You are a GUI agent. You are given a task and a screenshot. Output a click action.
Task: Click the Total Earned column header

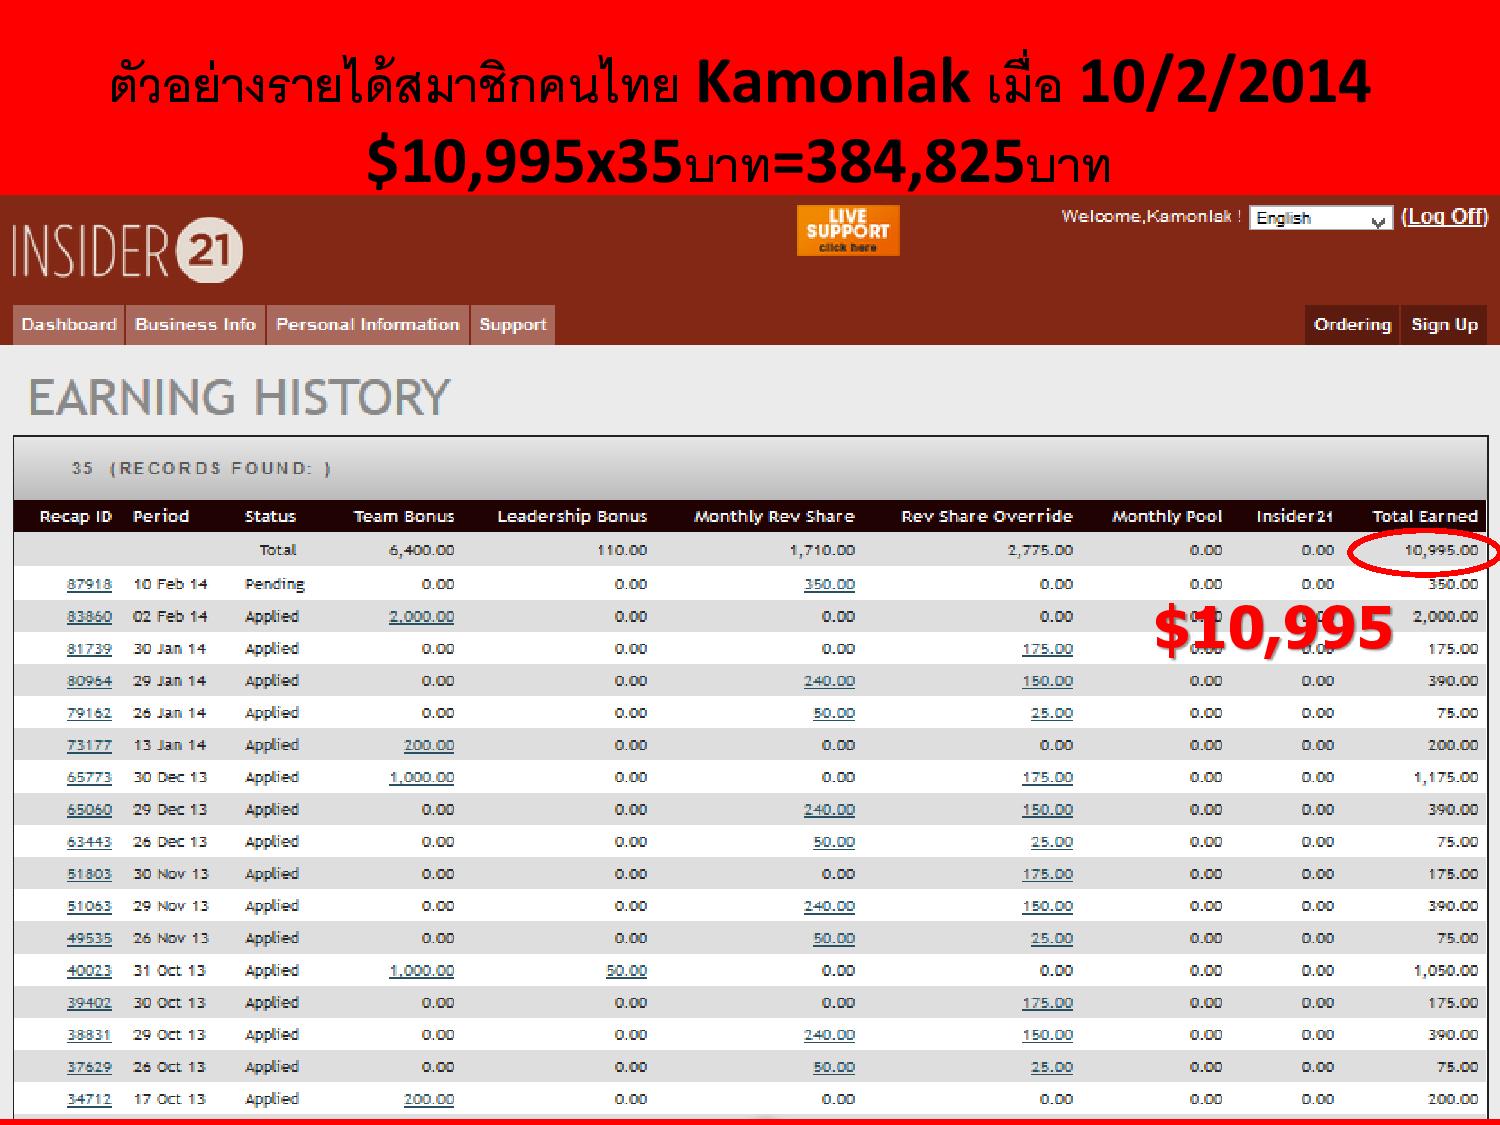click(x=1425, y=516)
